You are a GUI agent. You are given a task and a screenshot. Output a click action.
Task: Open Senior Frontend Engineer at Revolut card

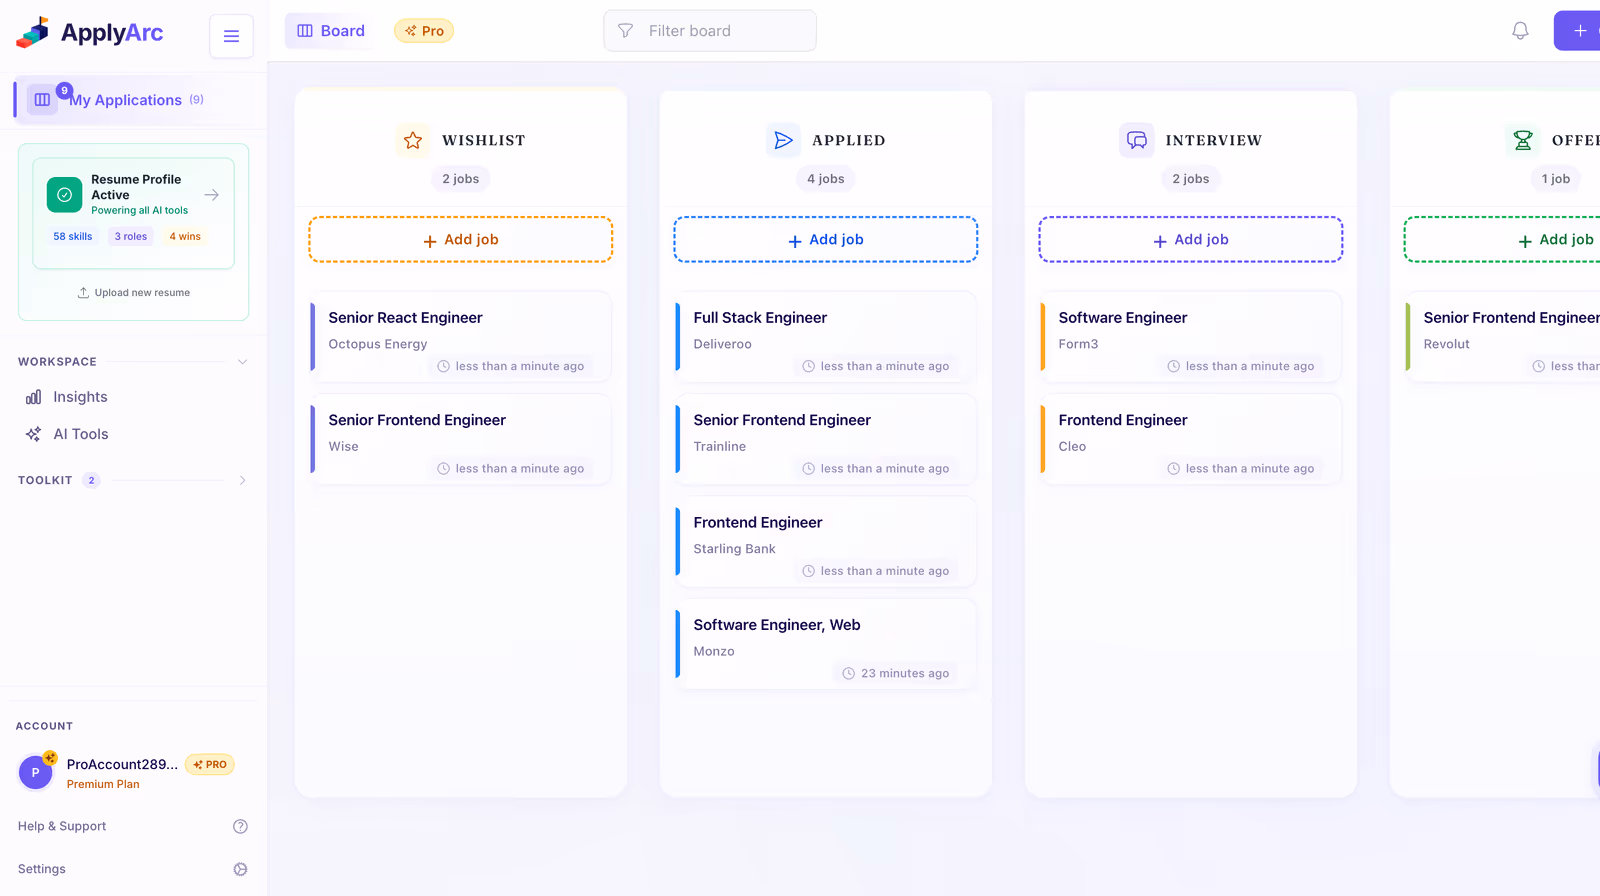1502,337
